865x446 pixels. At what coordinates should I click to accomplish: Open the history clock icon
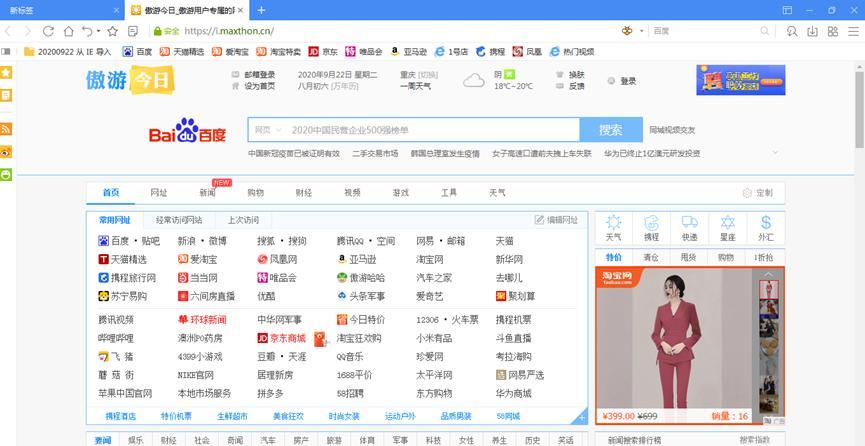[x=792, y=31]
